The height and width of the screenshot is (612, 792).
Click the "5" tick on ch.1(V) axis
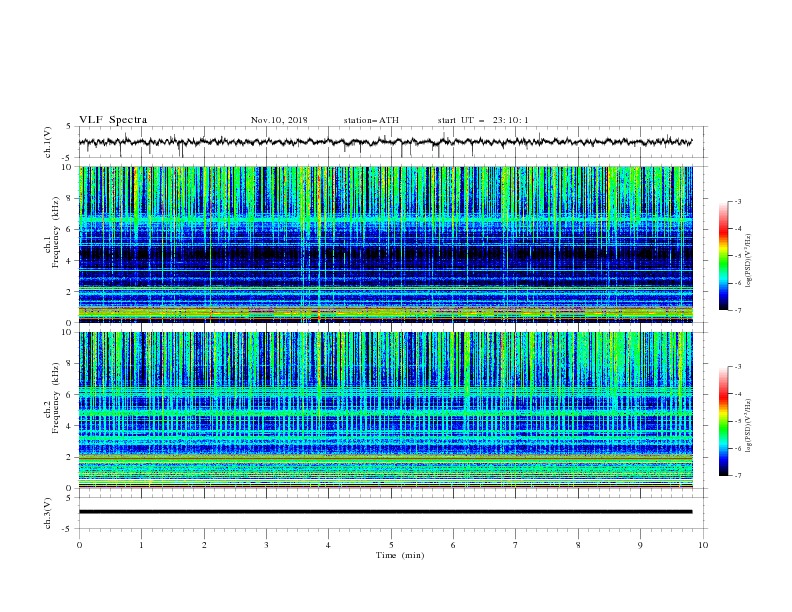click(x=69, y=126)
